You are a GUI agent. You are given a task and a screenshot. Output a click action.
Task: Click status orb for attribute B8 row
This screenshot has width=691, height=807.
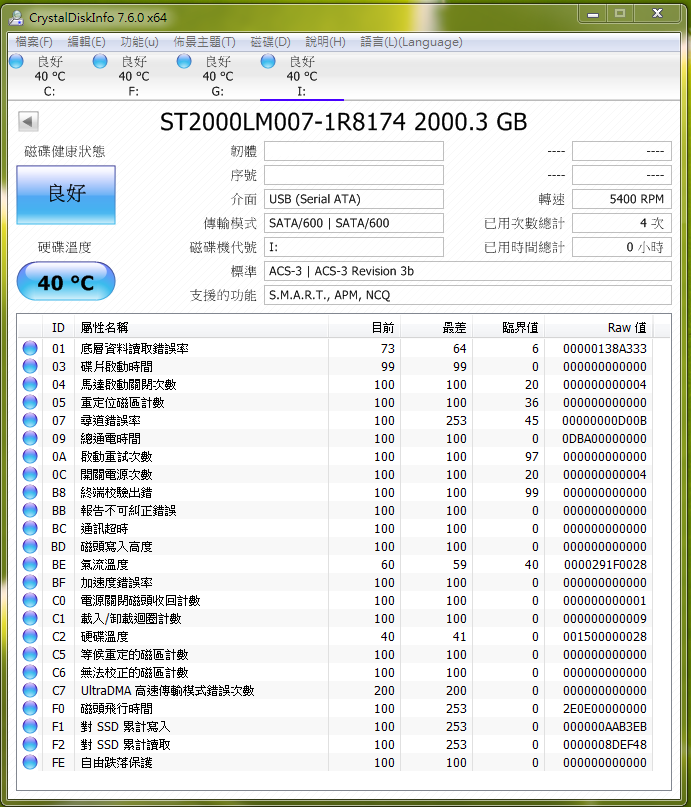tap(30, 493)
